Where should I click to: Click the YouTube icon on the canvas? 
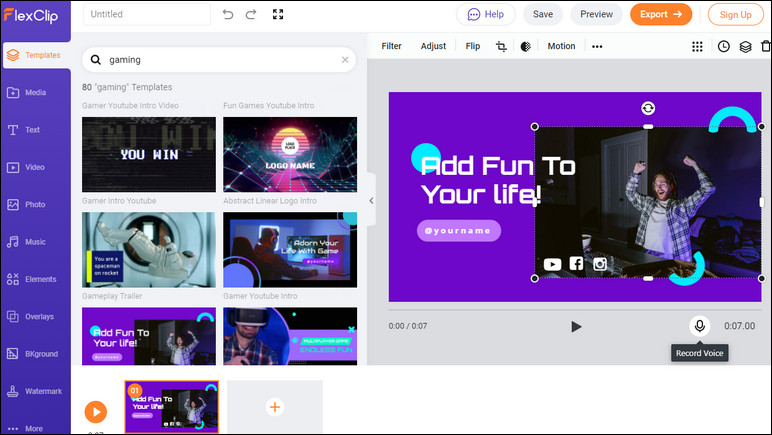click(552, 264)
